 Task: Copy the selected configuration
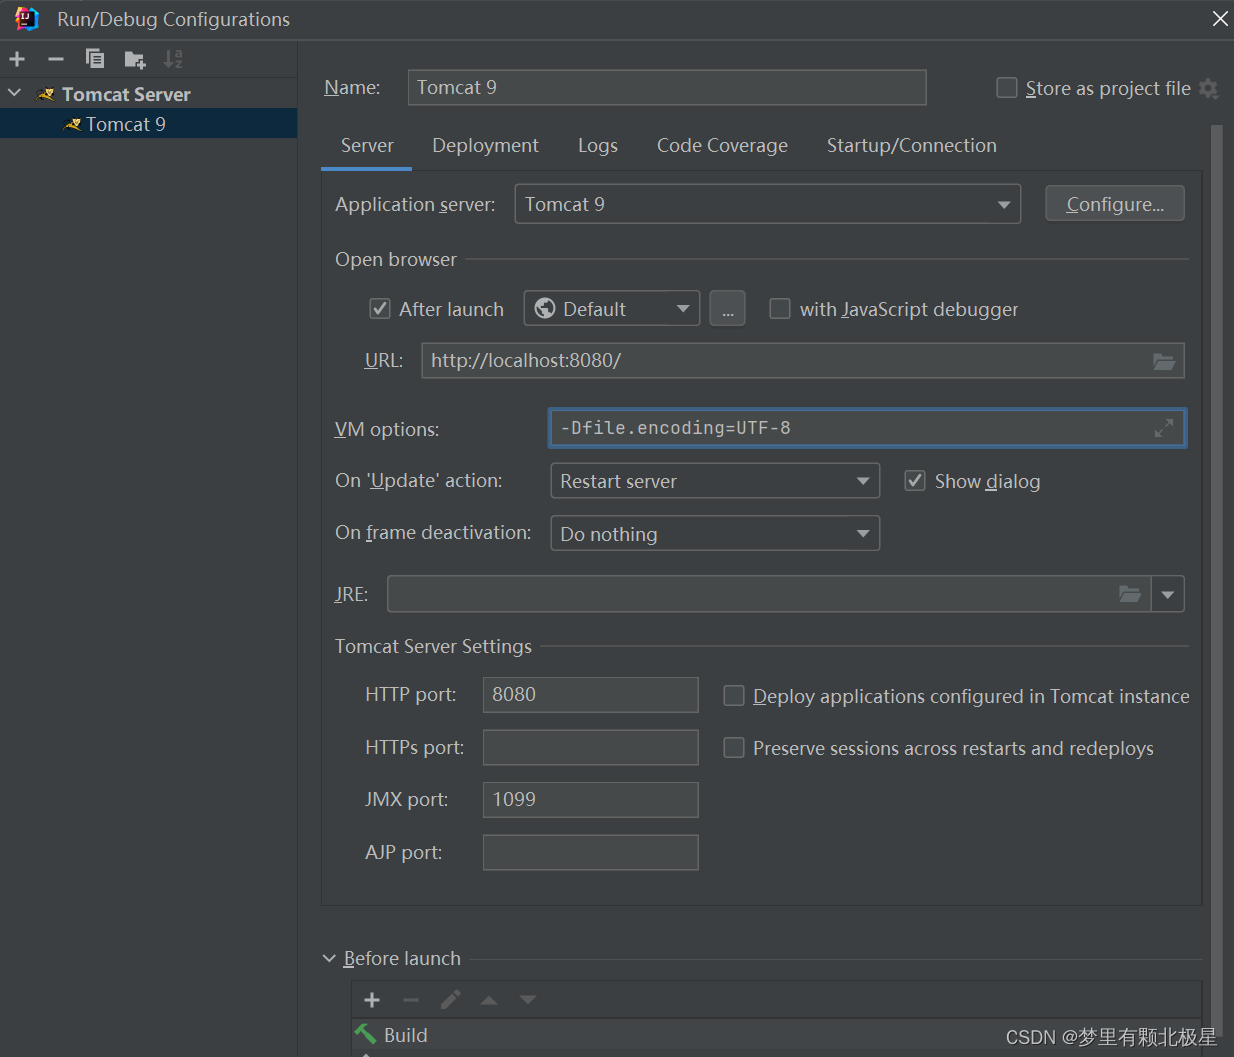(x=95, y=59)
